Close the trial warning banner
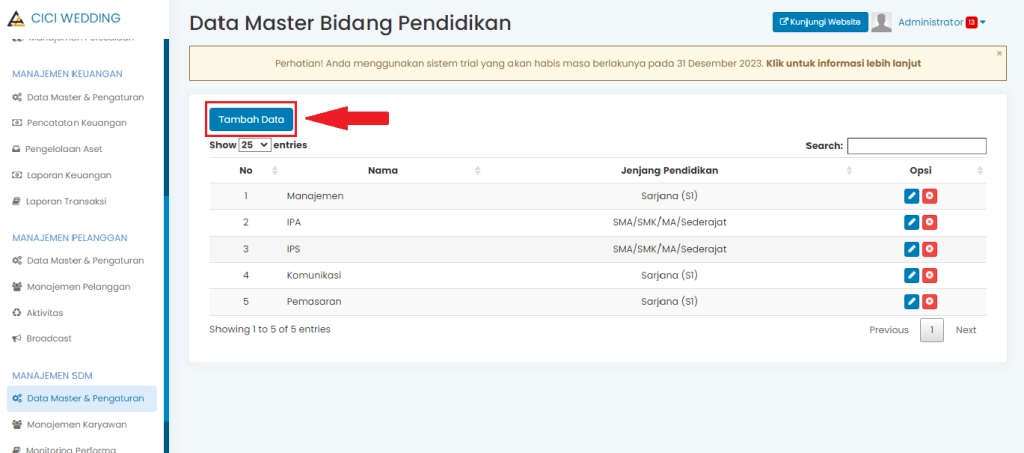The height and width of the screenshot is (453, 1024). click(999, 53)
